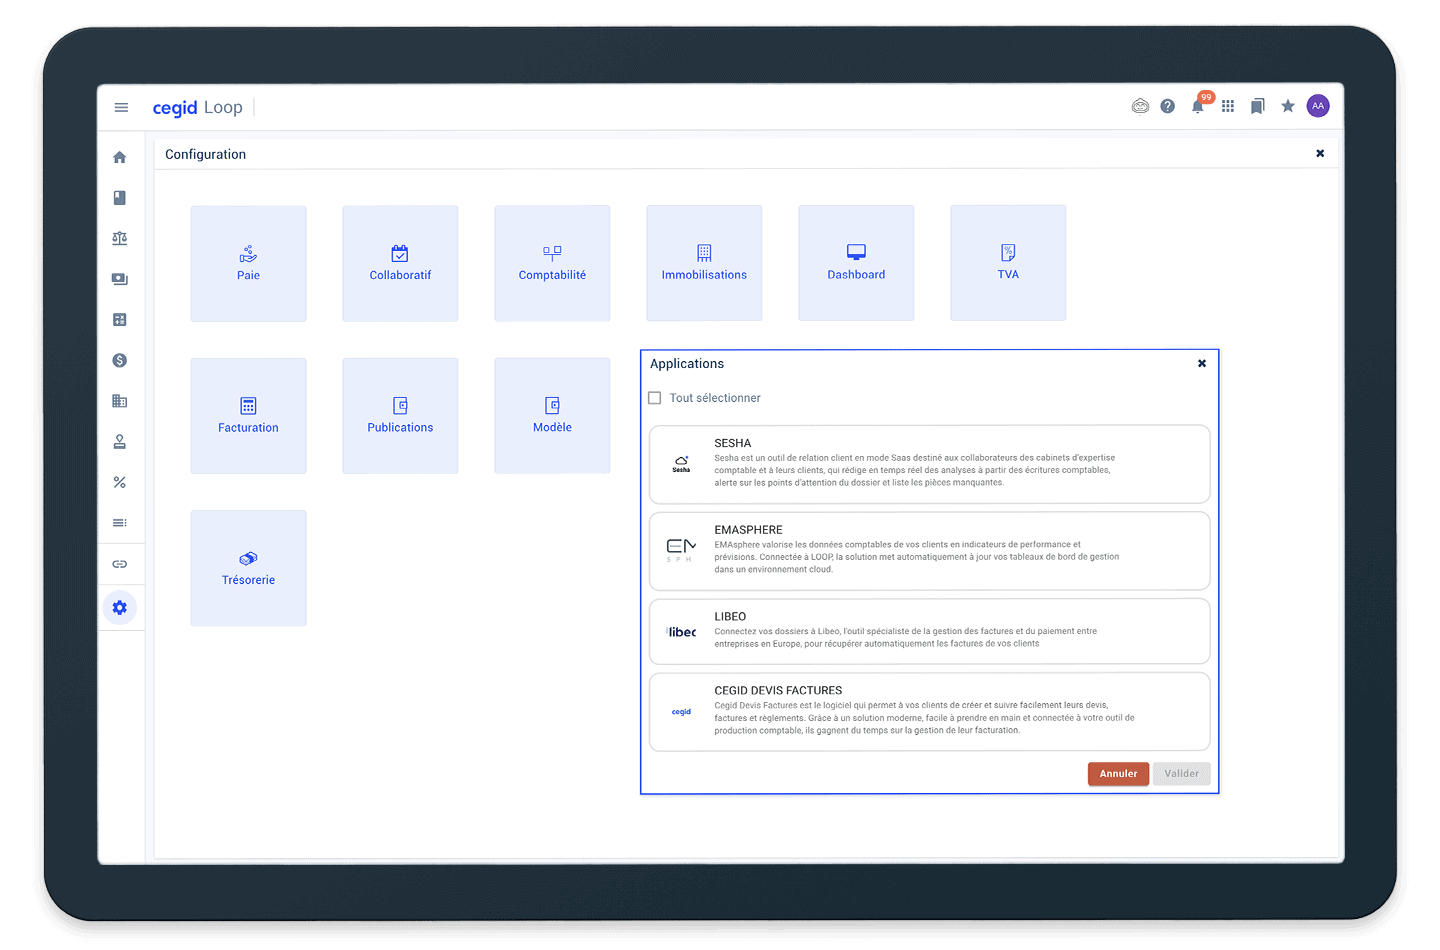The height and width of the screenshot is (950, 1440).
Task: Open the Paie configuration tile
Action: 248,263
